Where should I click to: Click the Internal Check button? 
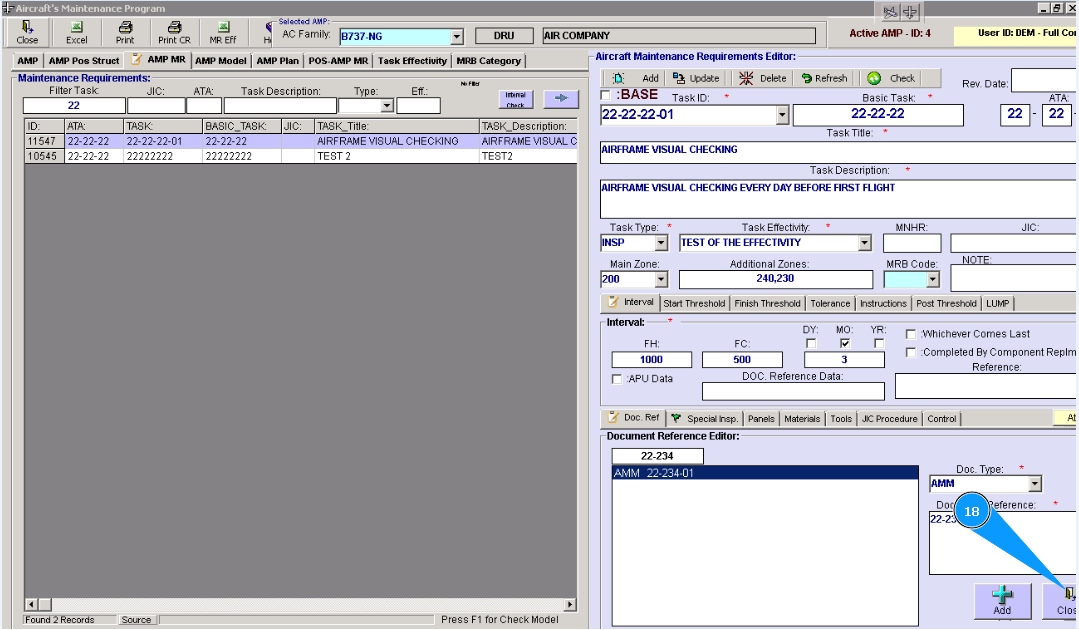pyautogui.click(x=515, y=99)
